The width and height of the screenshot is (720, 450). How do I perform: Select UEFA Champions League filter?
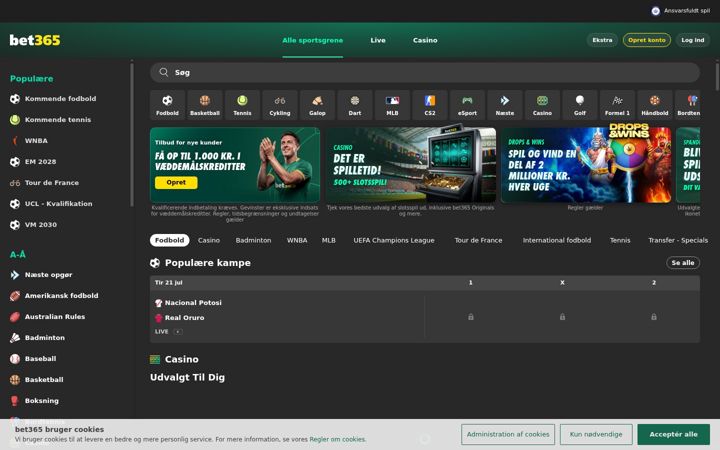(394, 240)
